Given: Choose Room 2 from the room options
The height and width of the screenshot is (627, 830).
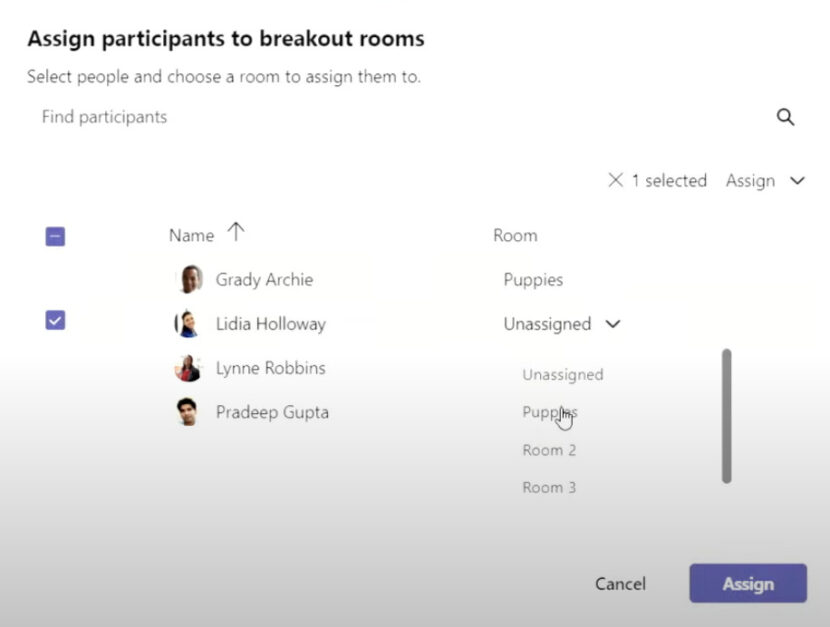Looking at the screenshot, I should coord(549,450).
